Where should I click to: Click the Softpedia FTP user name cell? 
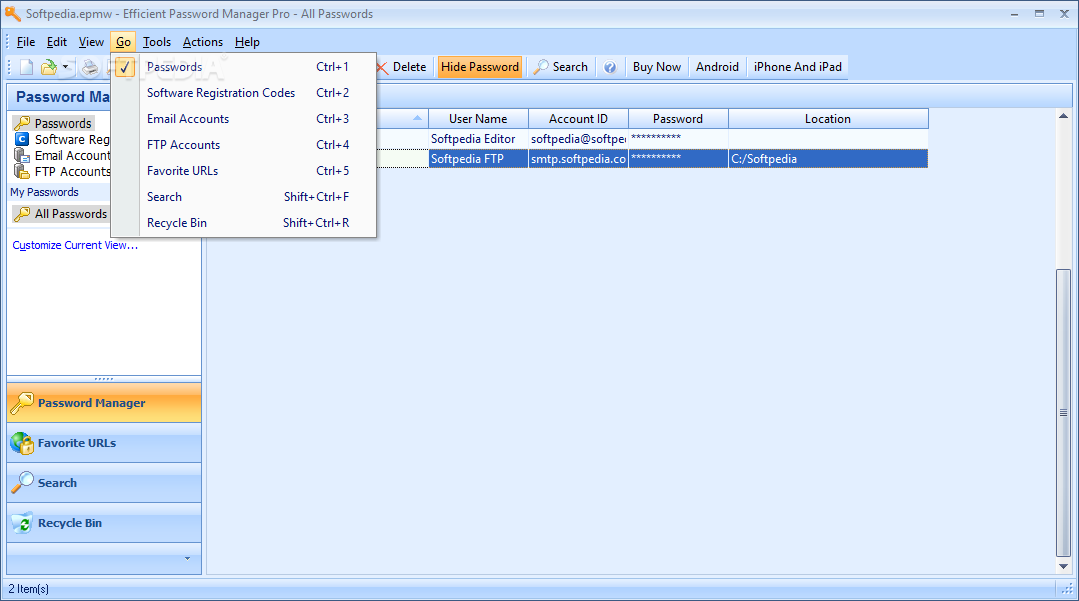(478, 159)
